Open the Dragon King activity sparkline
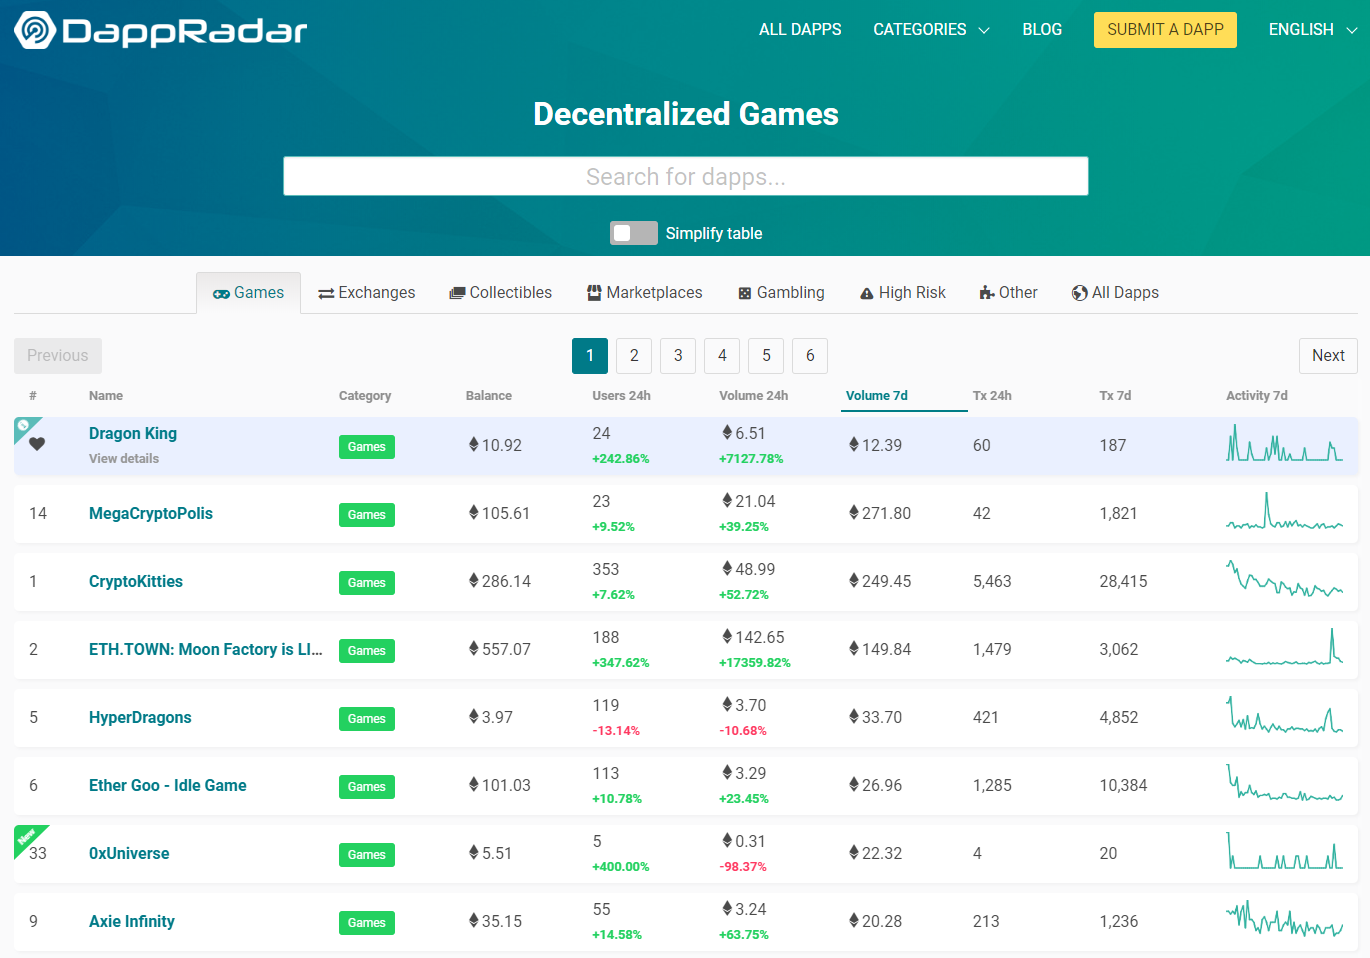The height and width of the screenshot is (958, 1370). coord(1285,443)
